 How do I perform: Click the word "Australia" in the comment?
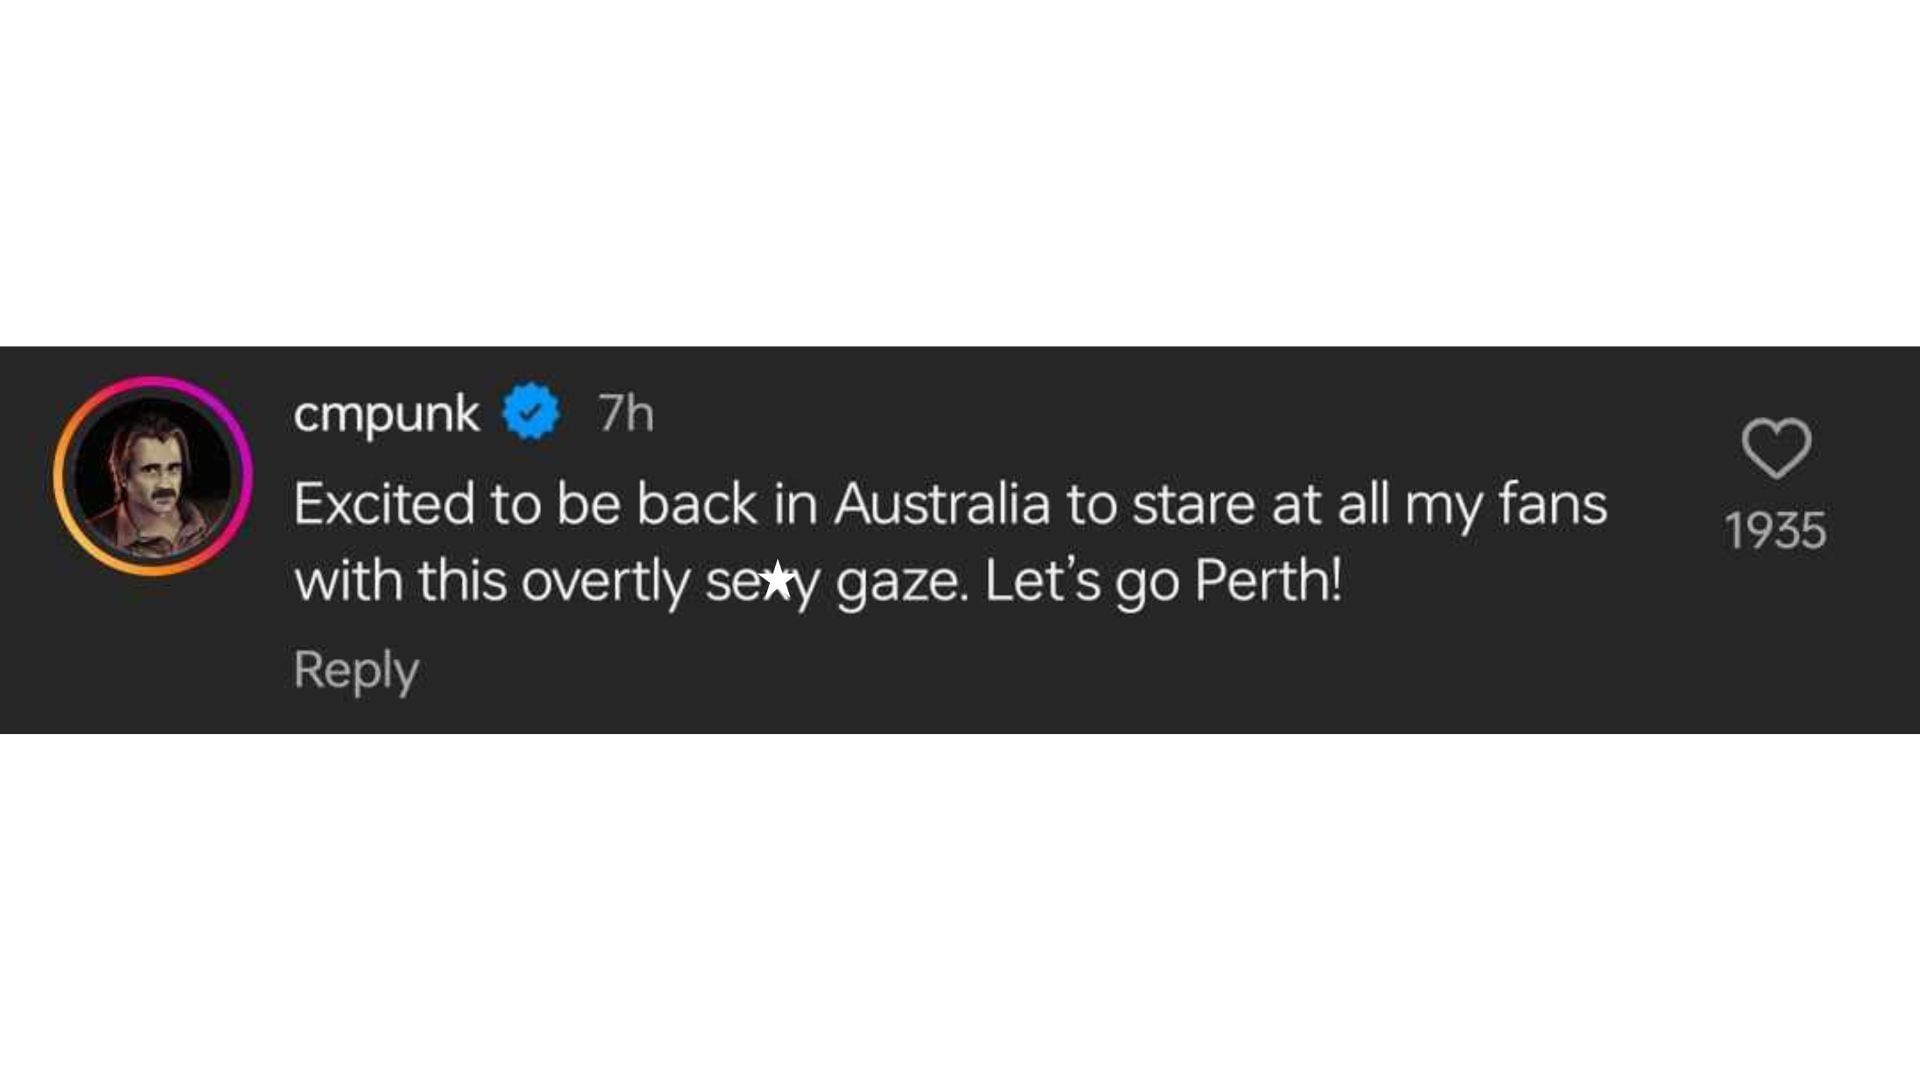[941, 503]
